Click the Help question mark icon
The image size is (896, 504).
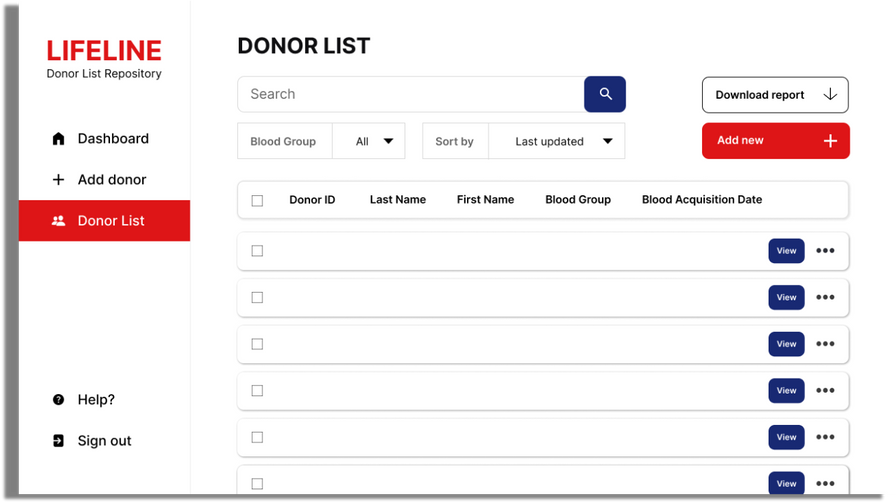tap(58, 399)
